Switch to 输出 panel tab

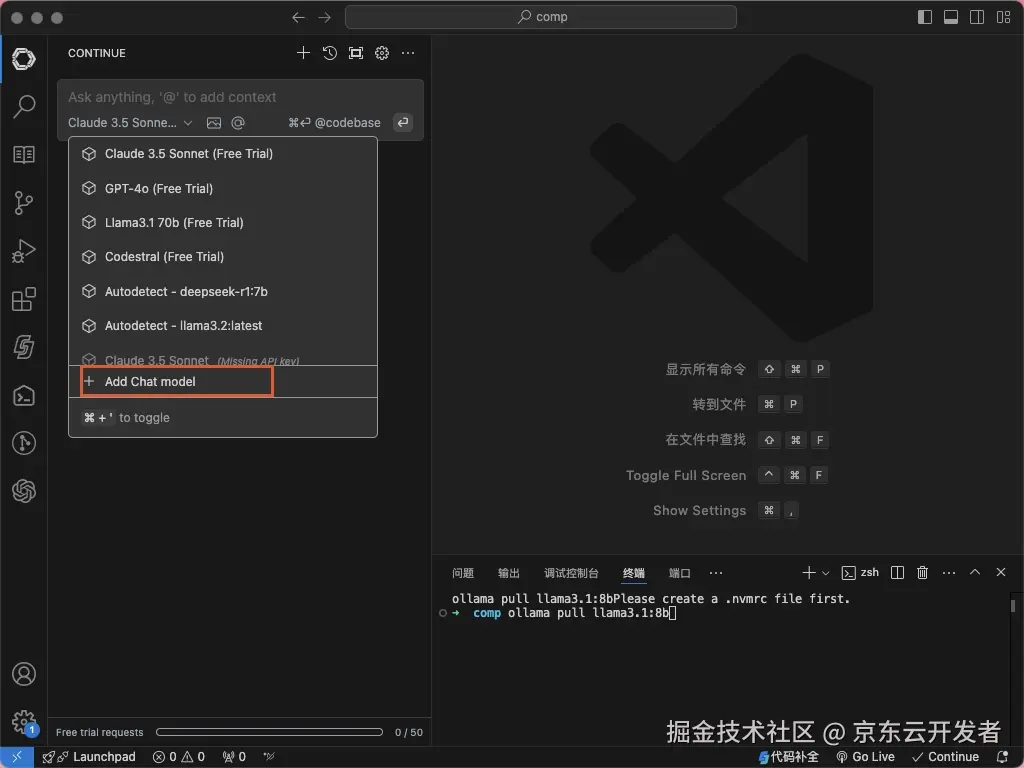pos(509,573)
